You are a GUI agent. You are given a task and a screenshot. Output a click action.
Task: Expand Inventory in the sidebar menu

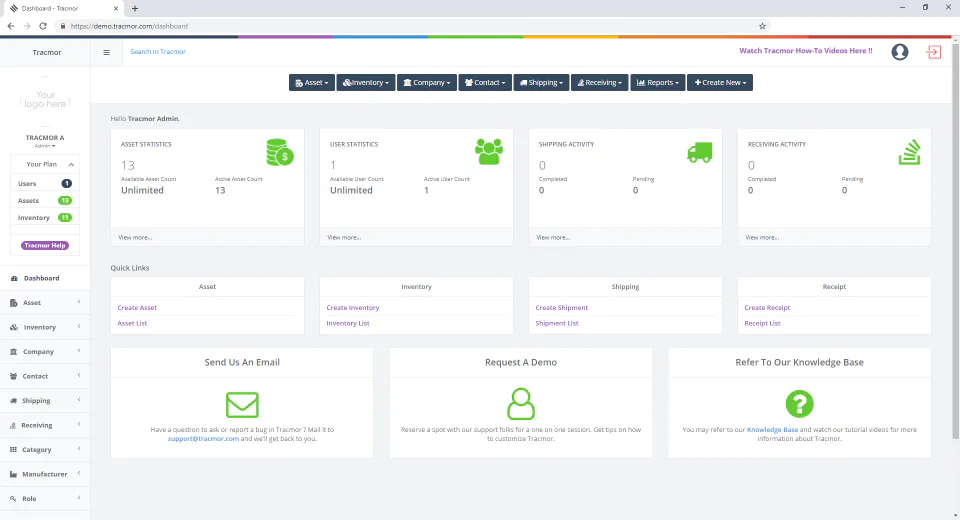[45, 327]
